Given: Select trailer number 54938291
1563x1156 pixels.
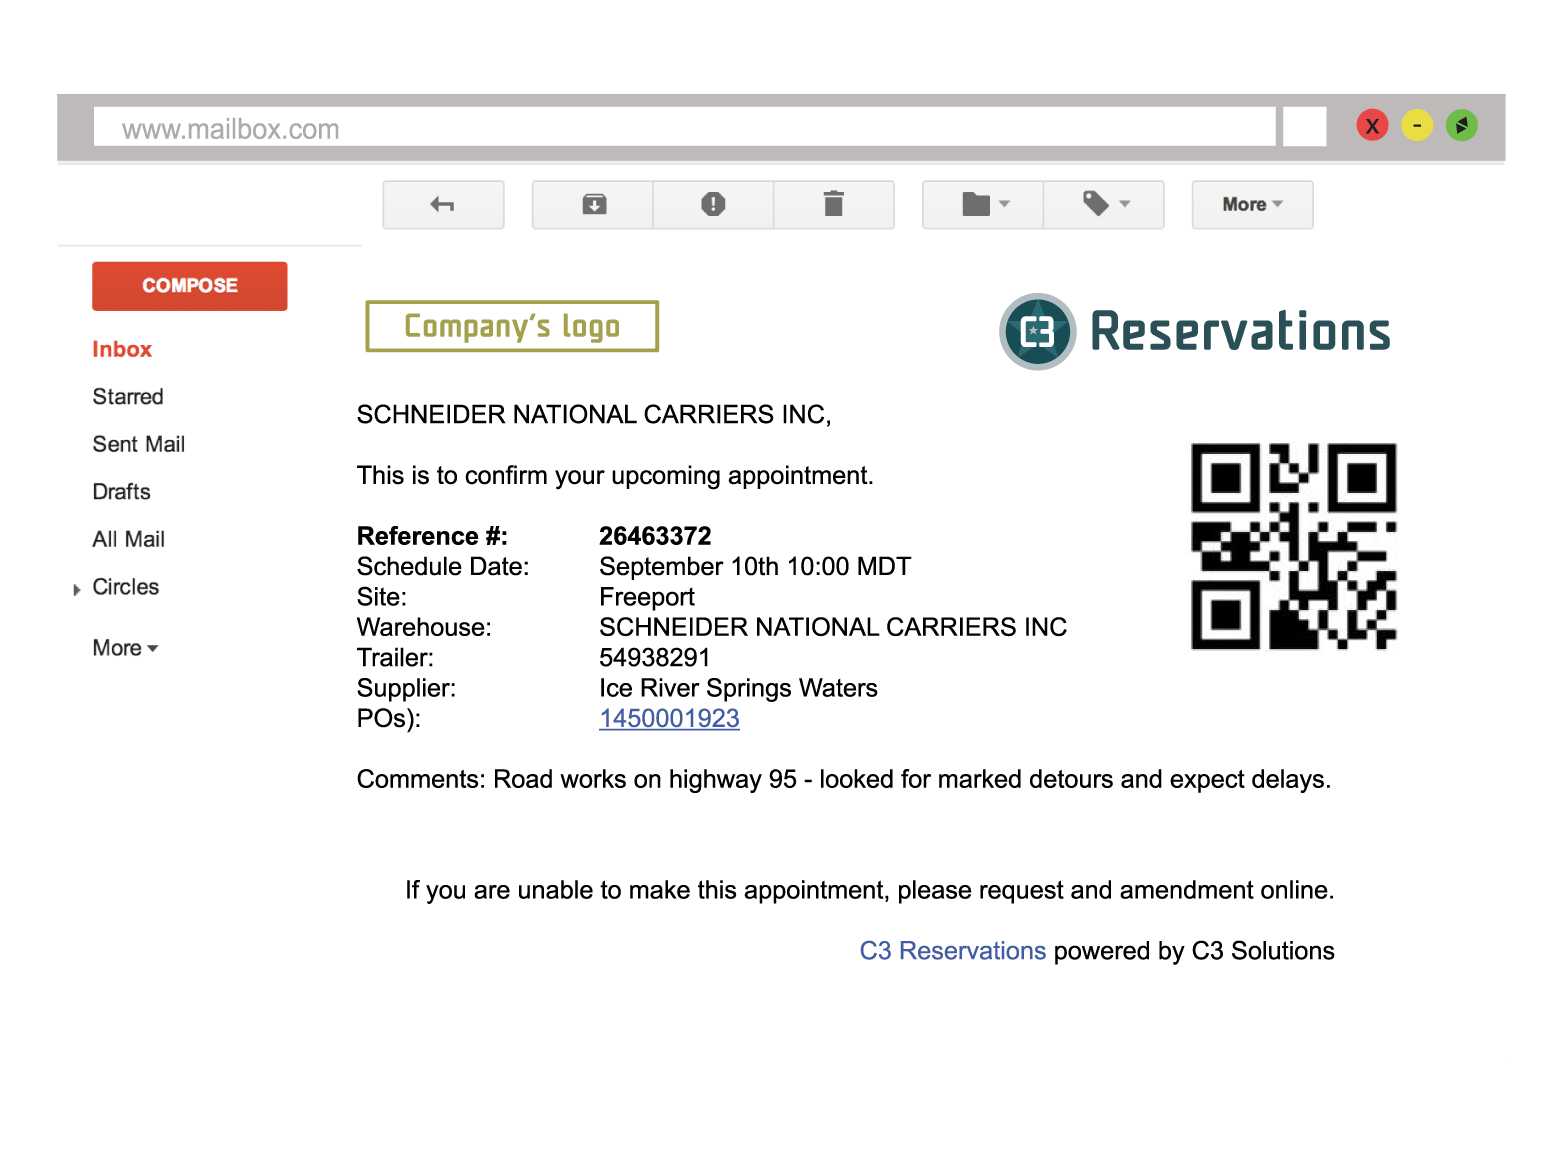Looking at the screenshot, I should coord(655,658).
